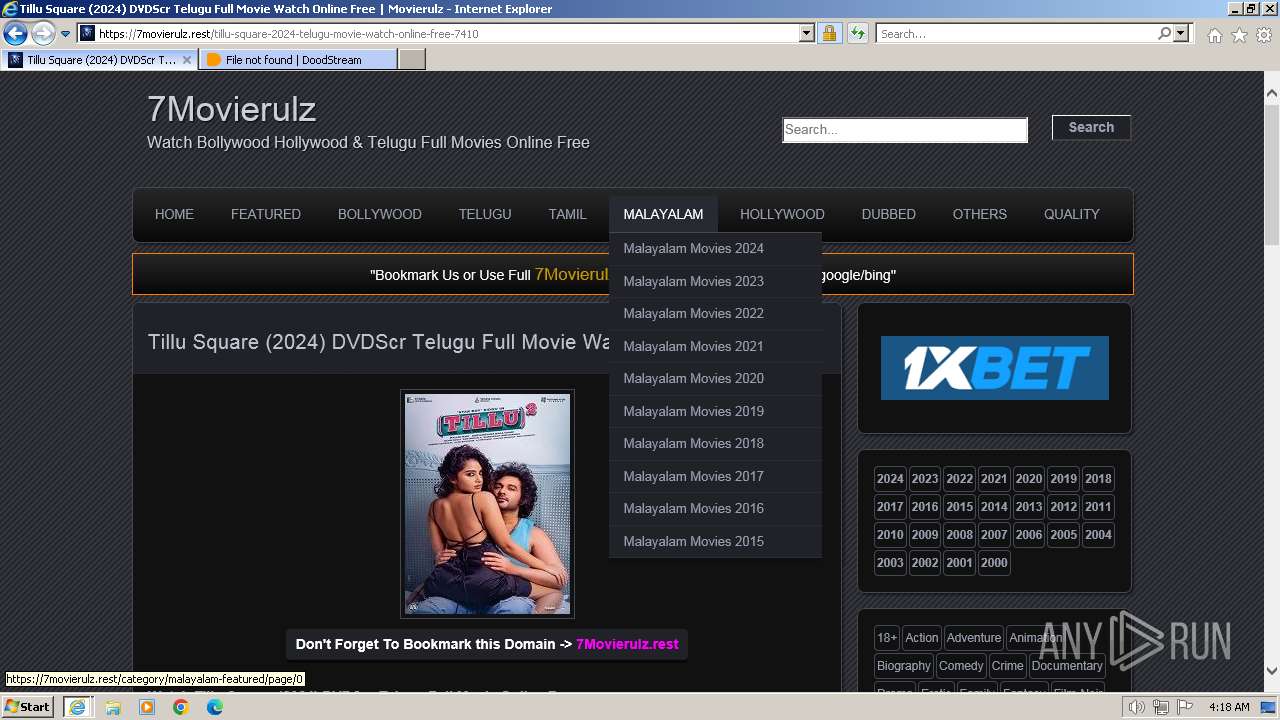Open the BOLLYWOOD nav menu
The image size is (1280, 720).
pyautogui.click(x=380, y=214)
